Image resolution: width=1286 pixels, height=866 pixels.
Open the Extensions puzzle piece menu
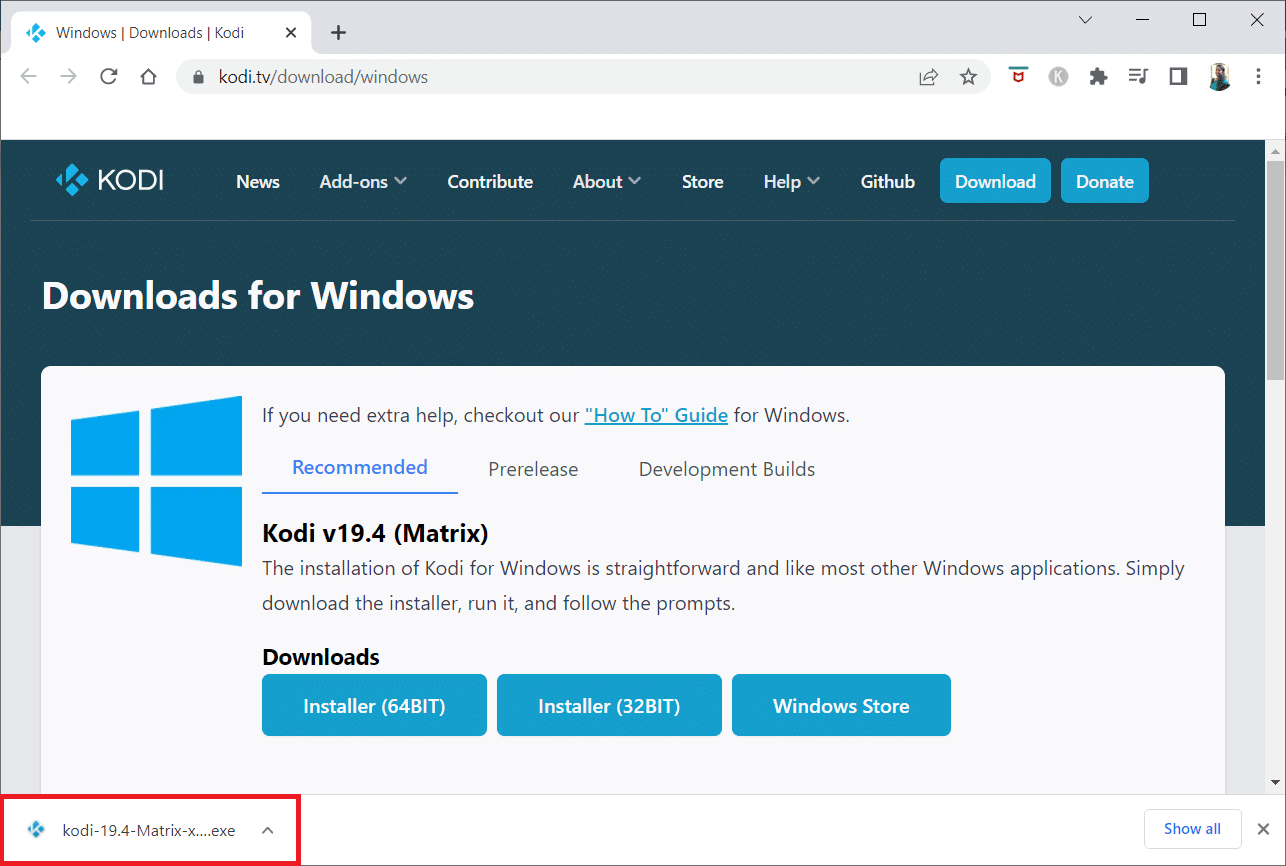click(1098, 77)
